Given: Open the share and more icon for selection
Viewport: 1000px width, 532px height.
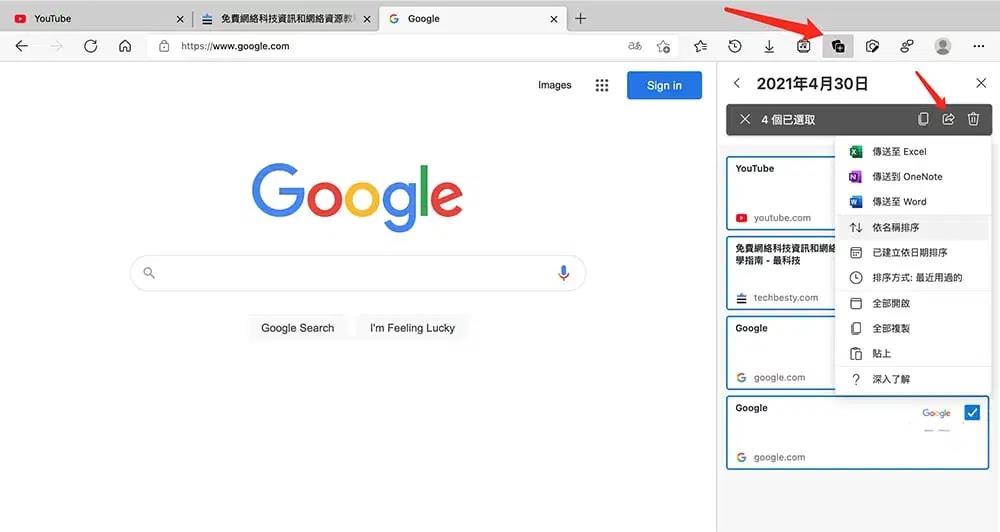Looking at the screenshot, I should pyautogui.click(x=948, y=119).
